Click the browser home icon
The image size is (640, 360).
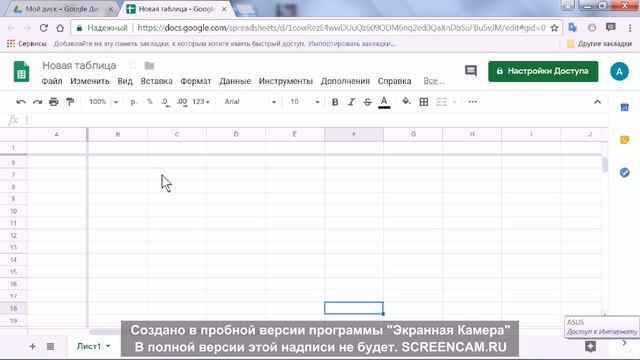coord(60,28)
